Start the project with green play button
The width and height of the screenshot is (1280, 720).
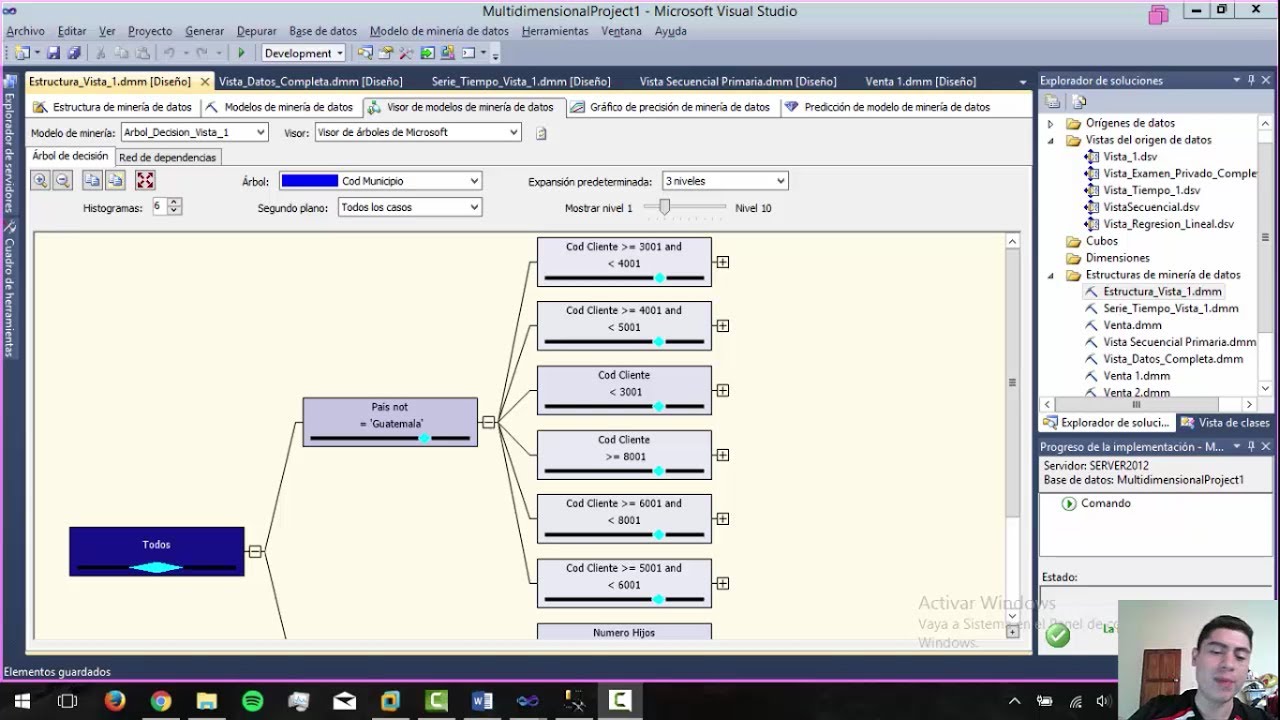(x=241, y=53)
